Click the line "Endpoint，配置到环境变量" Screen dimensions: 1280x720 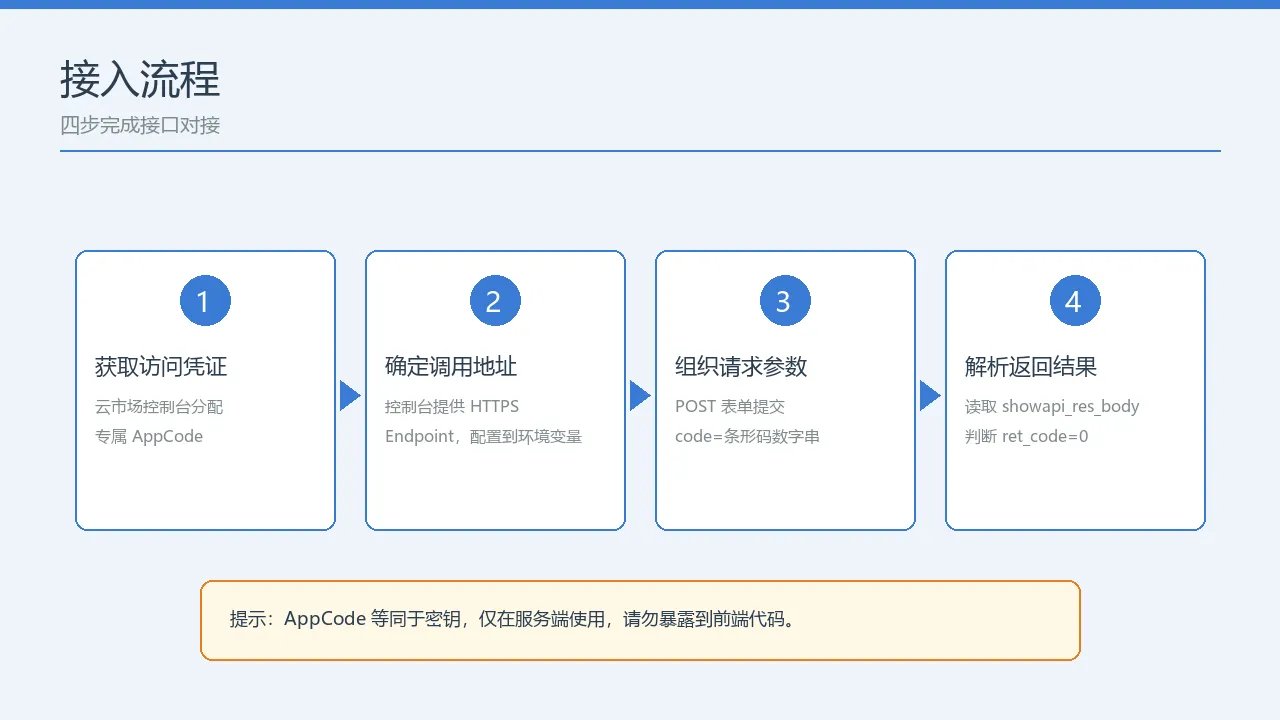pyautogui.click(x=484, y=437)
